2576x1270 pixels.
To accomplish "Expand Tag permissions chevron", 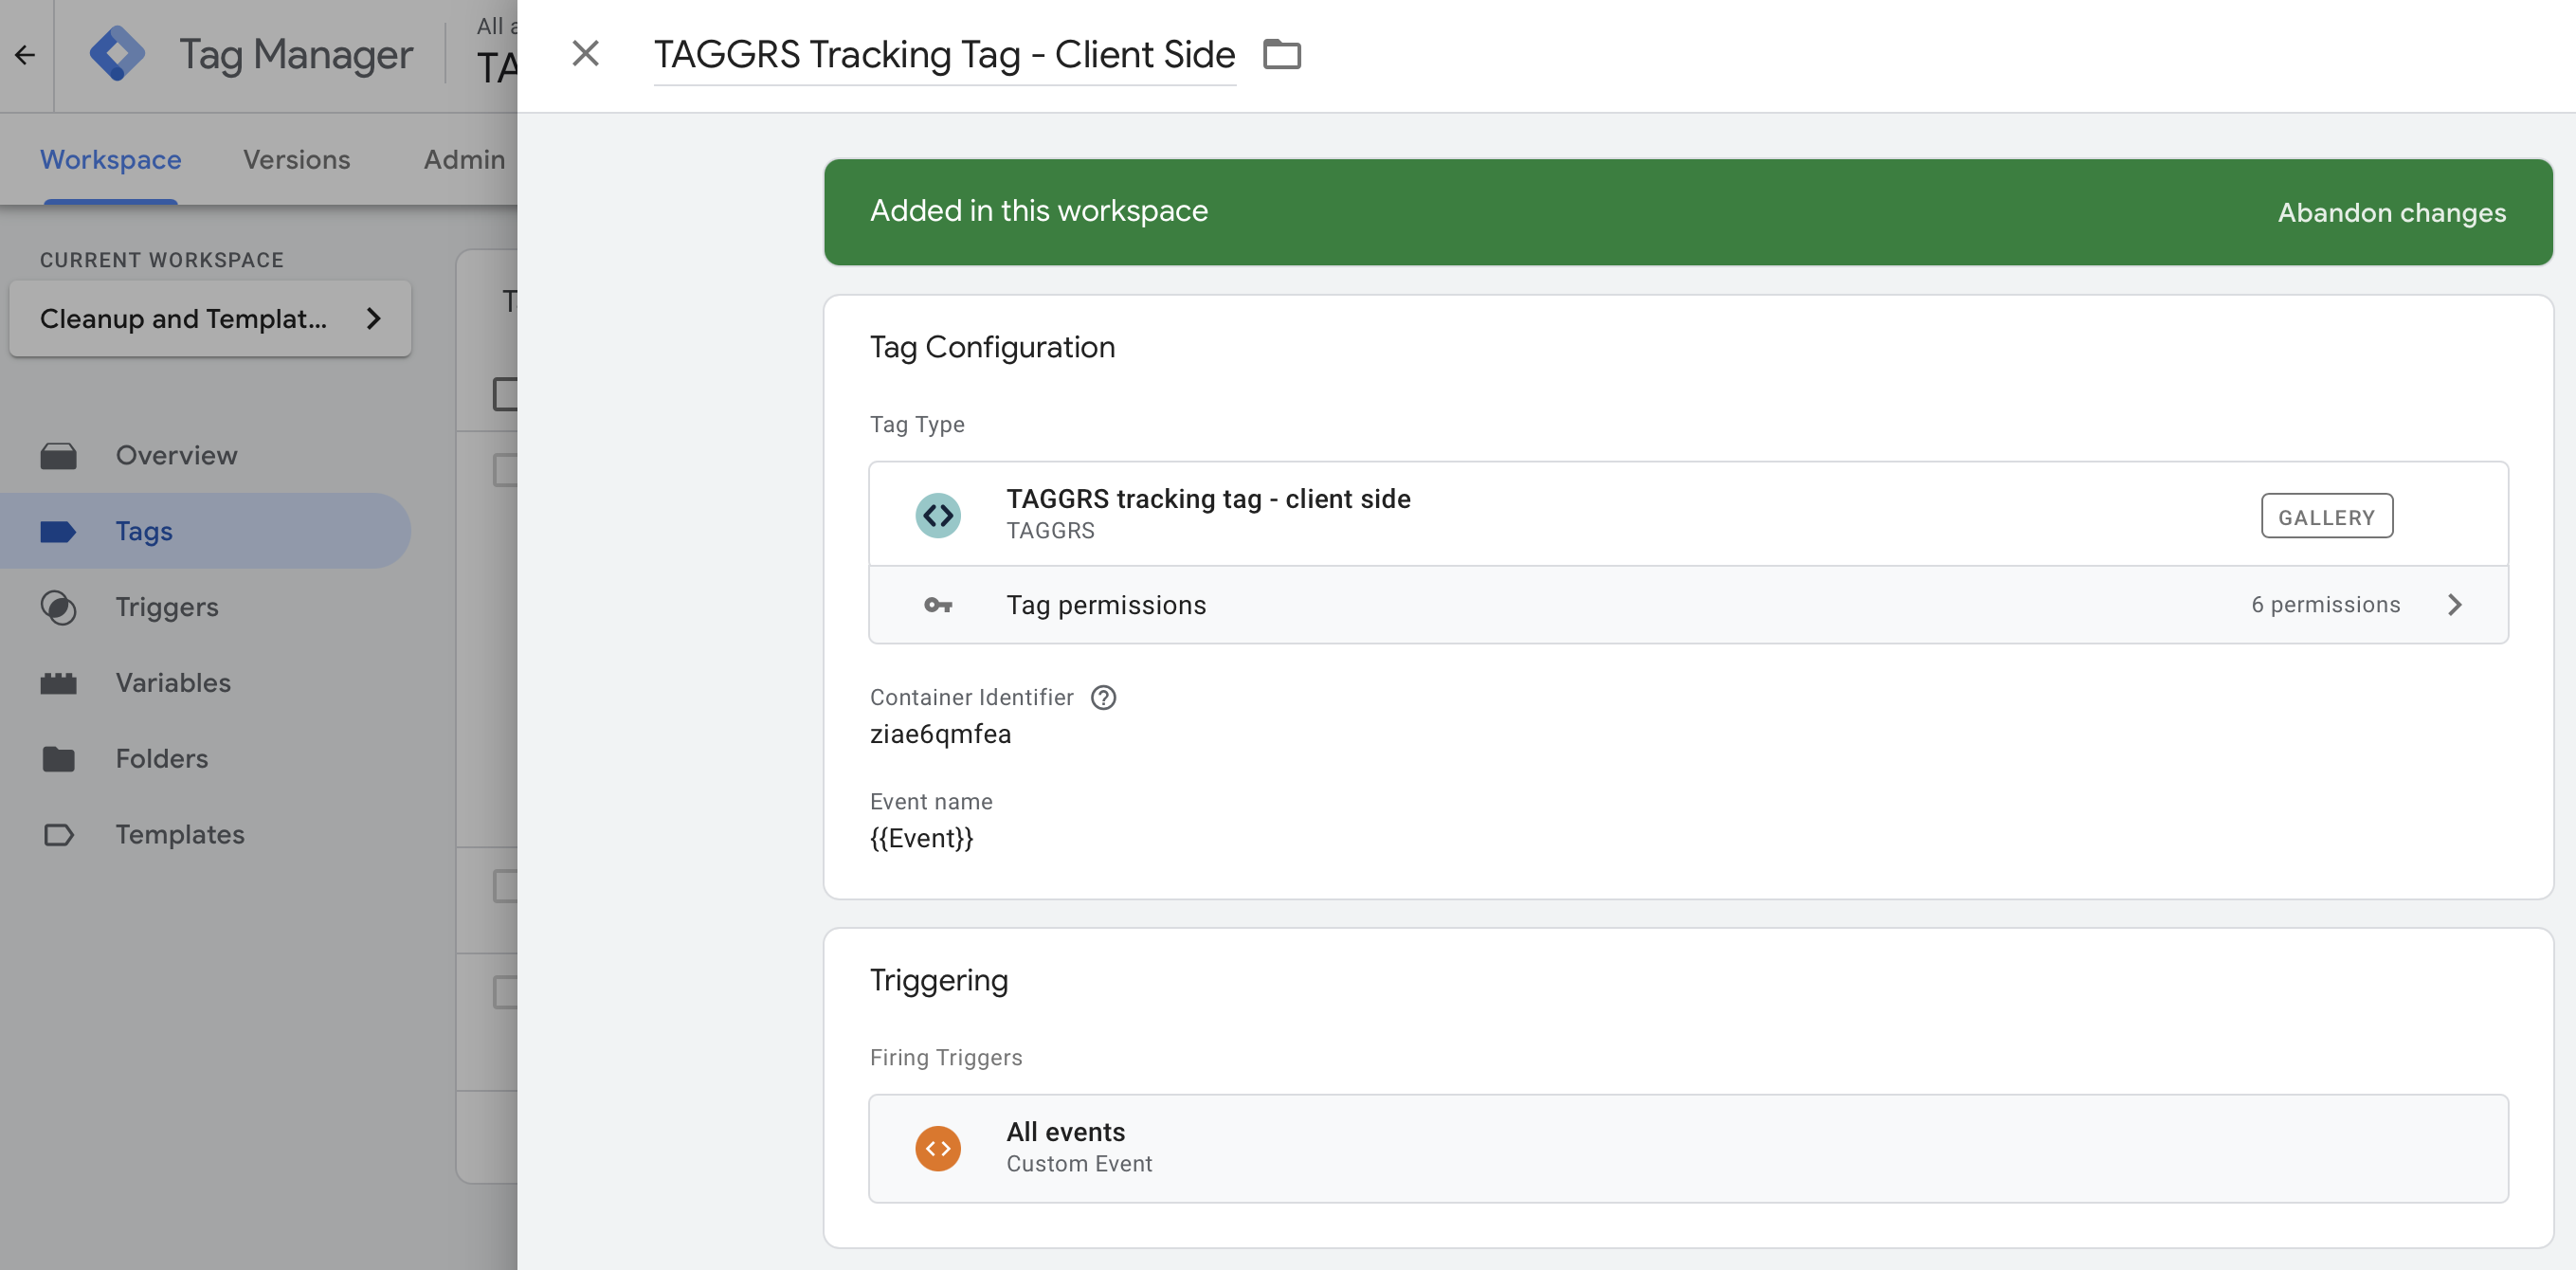I will [x=2454, y=605].
